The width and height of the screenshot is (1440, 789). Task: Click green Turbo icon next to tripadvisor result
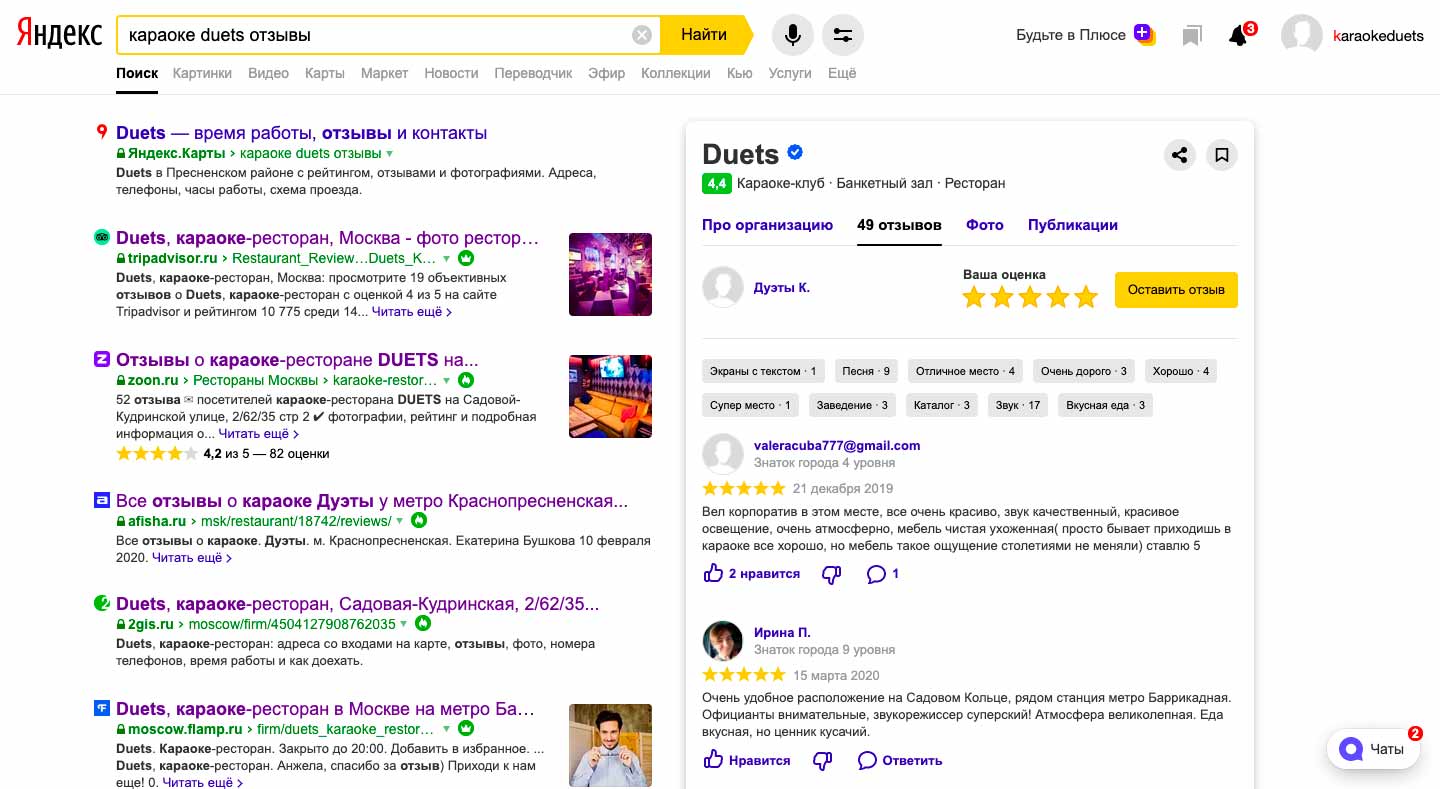(466, 258)
